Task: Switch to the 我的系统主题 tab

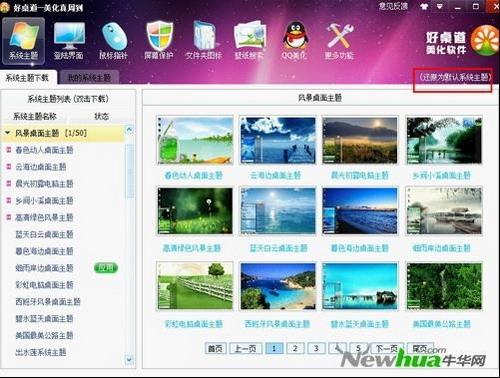Action: (x=89, y=78)
